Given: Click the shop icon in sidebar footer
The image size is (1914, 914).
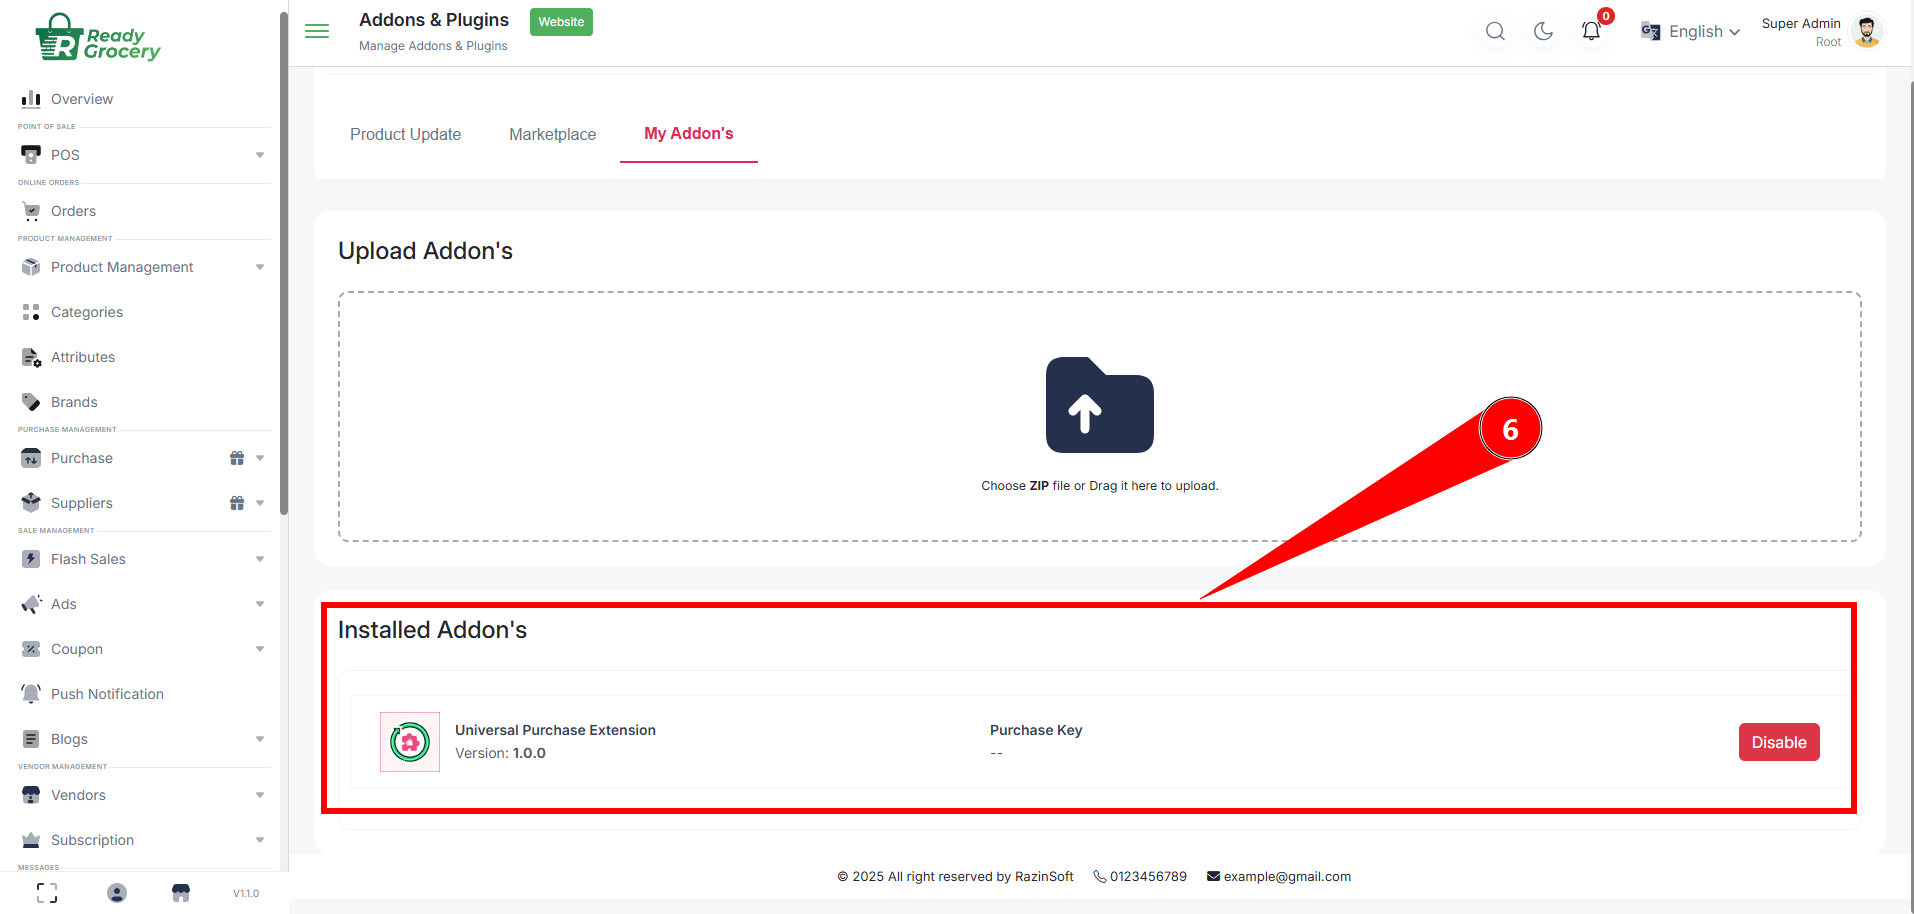Looking at the screenshot, I should point(181,893).
